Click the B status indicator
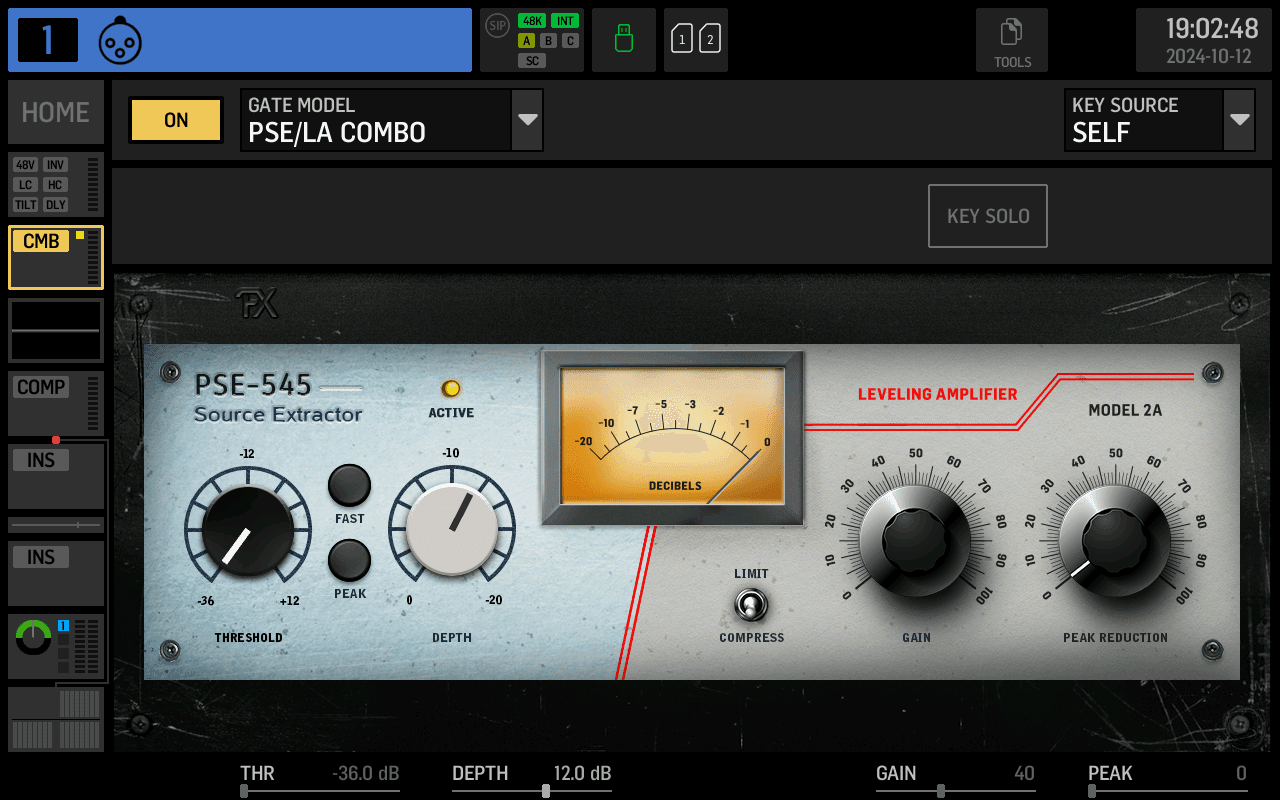The width and height of the screenshot is (1280, 800). (x=548, y=41)
